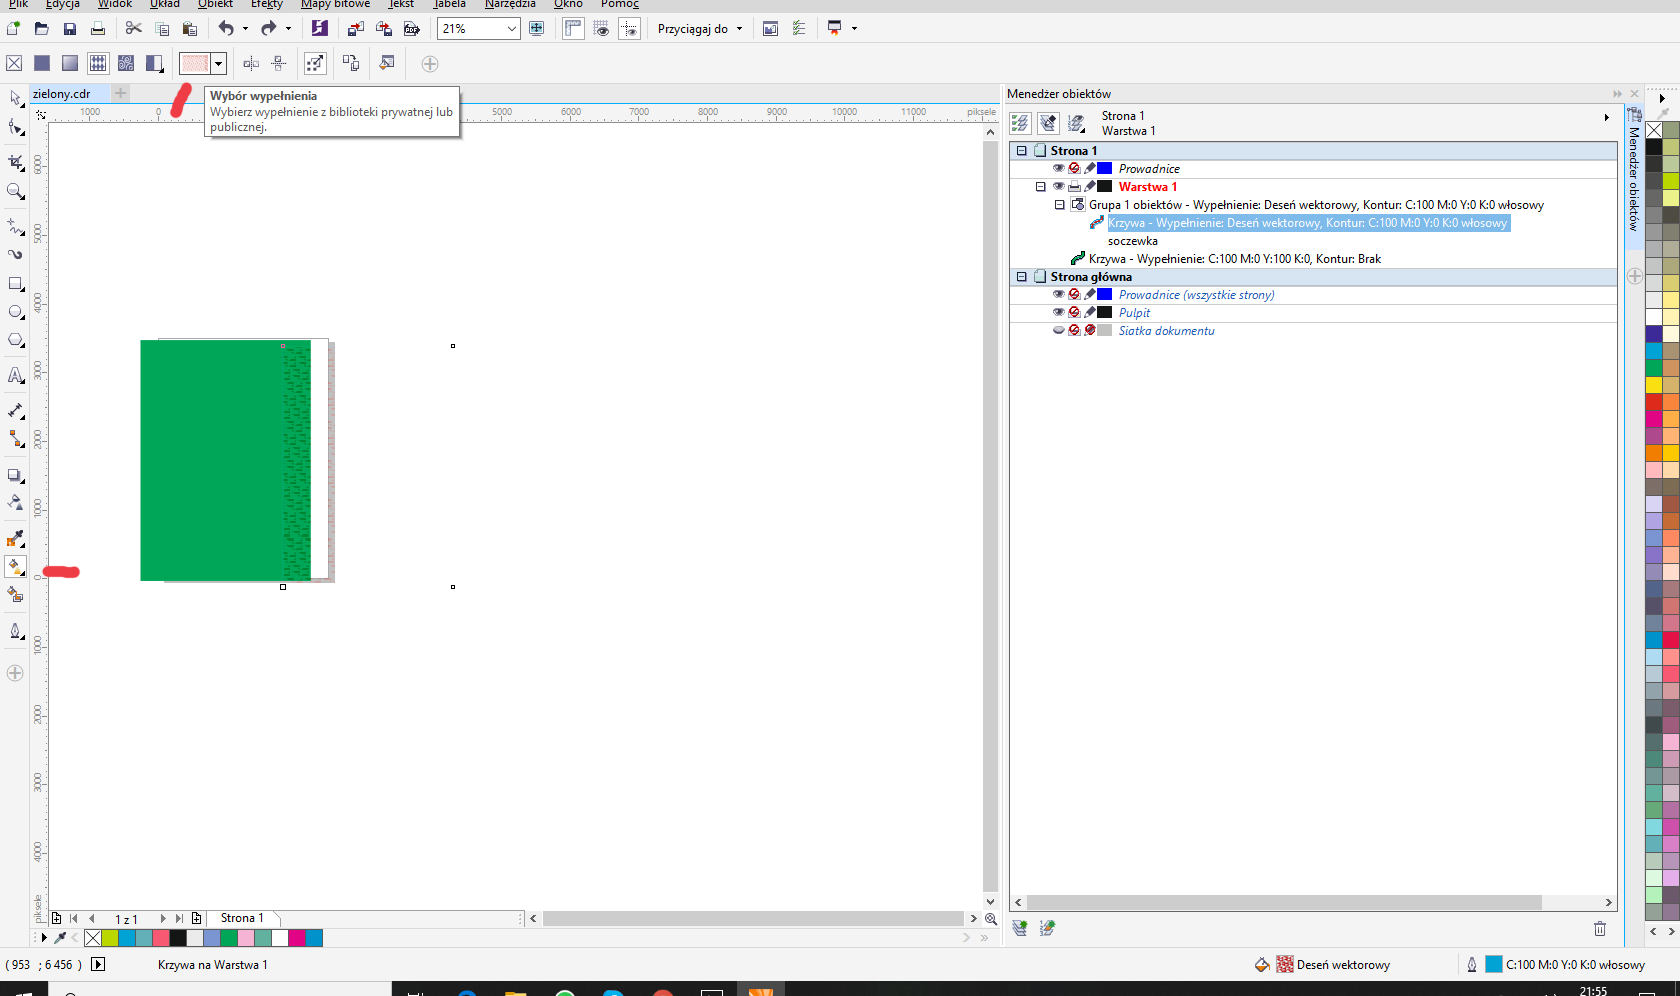This screenshot has width=1680, height=996.
Task: Toggle visibility eye of Warstwa 1
Action: tap(1058, 187)
